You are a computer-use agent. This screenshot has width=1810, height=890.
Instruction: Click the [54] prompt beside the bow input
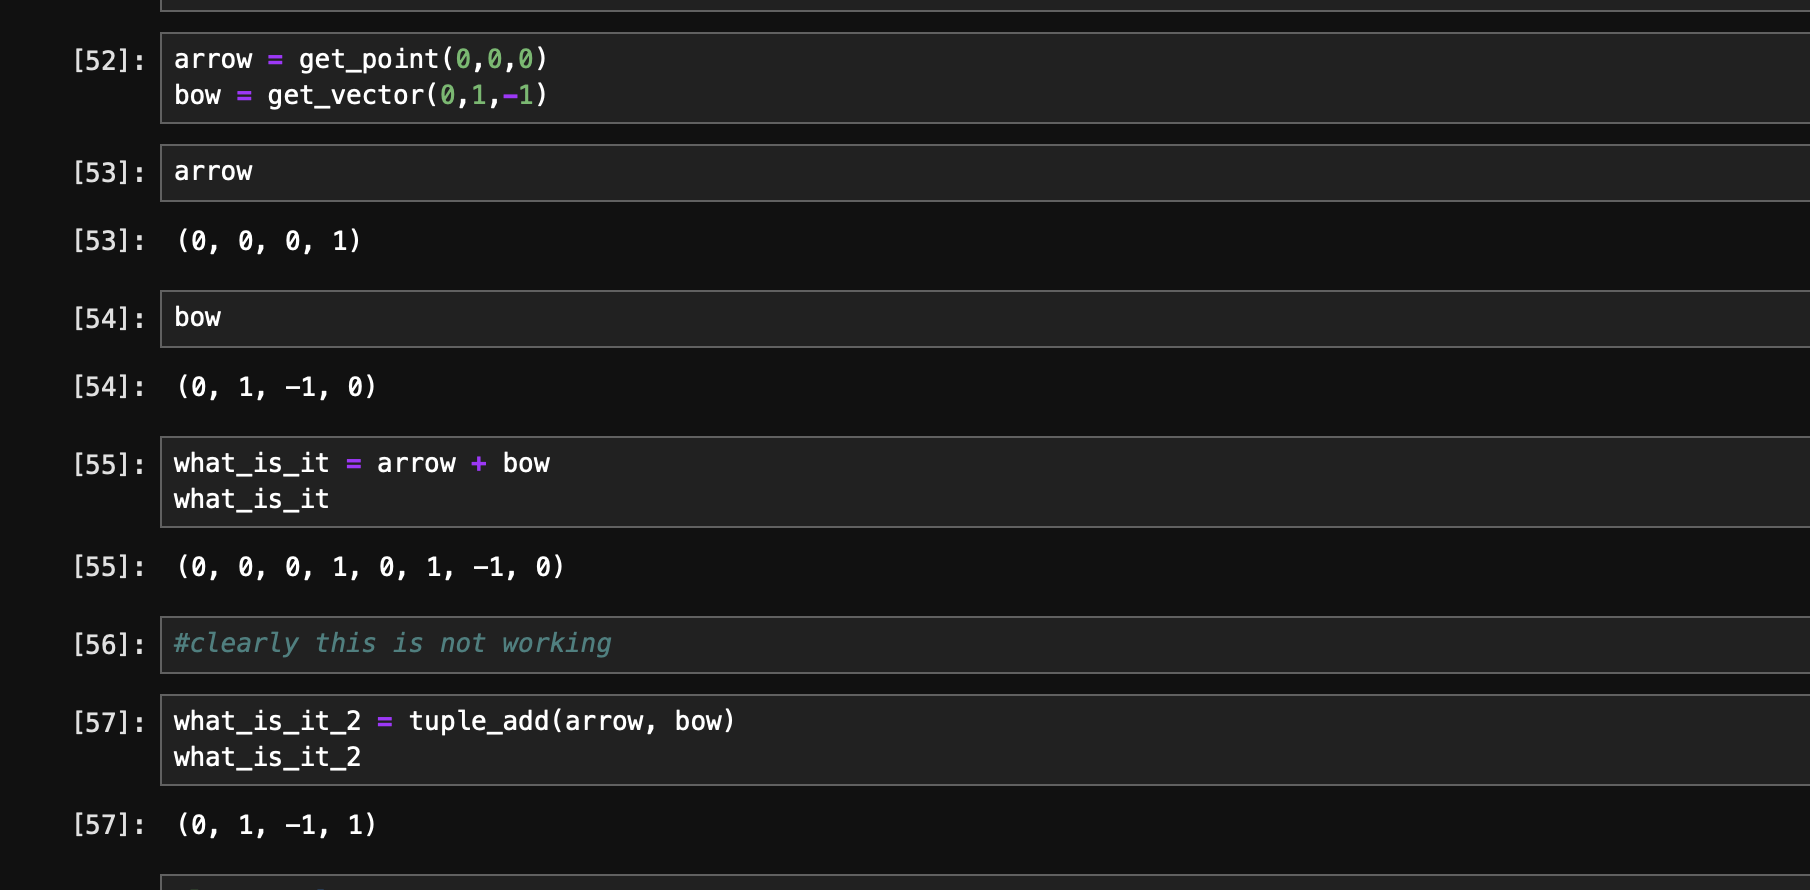[x=108, y=319]
